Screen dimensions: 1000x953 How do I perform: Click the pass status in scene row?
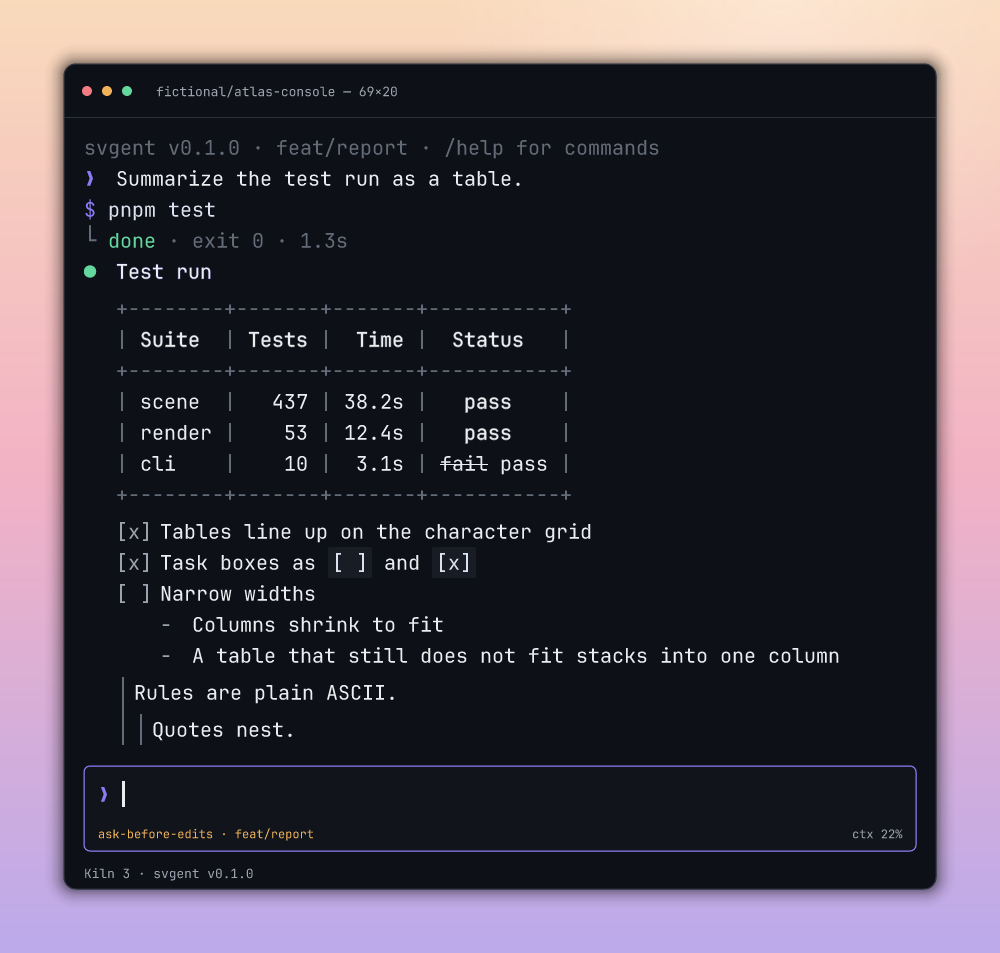tap(488, 403)
